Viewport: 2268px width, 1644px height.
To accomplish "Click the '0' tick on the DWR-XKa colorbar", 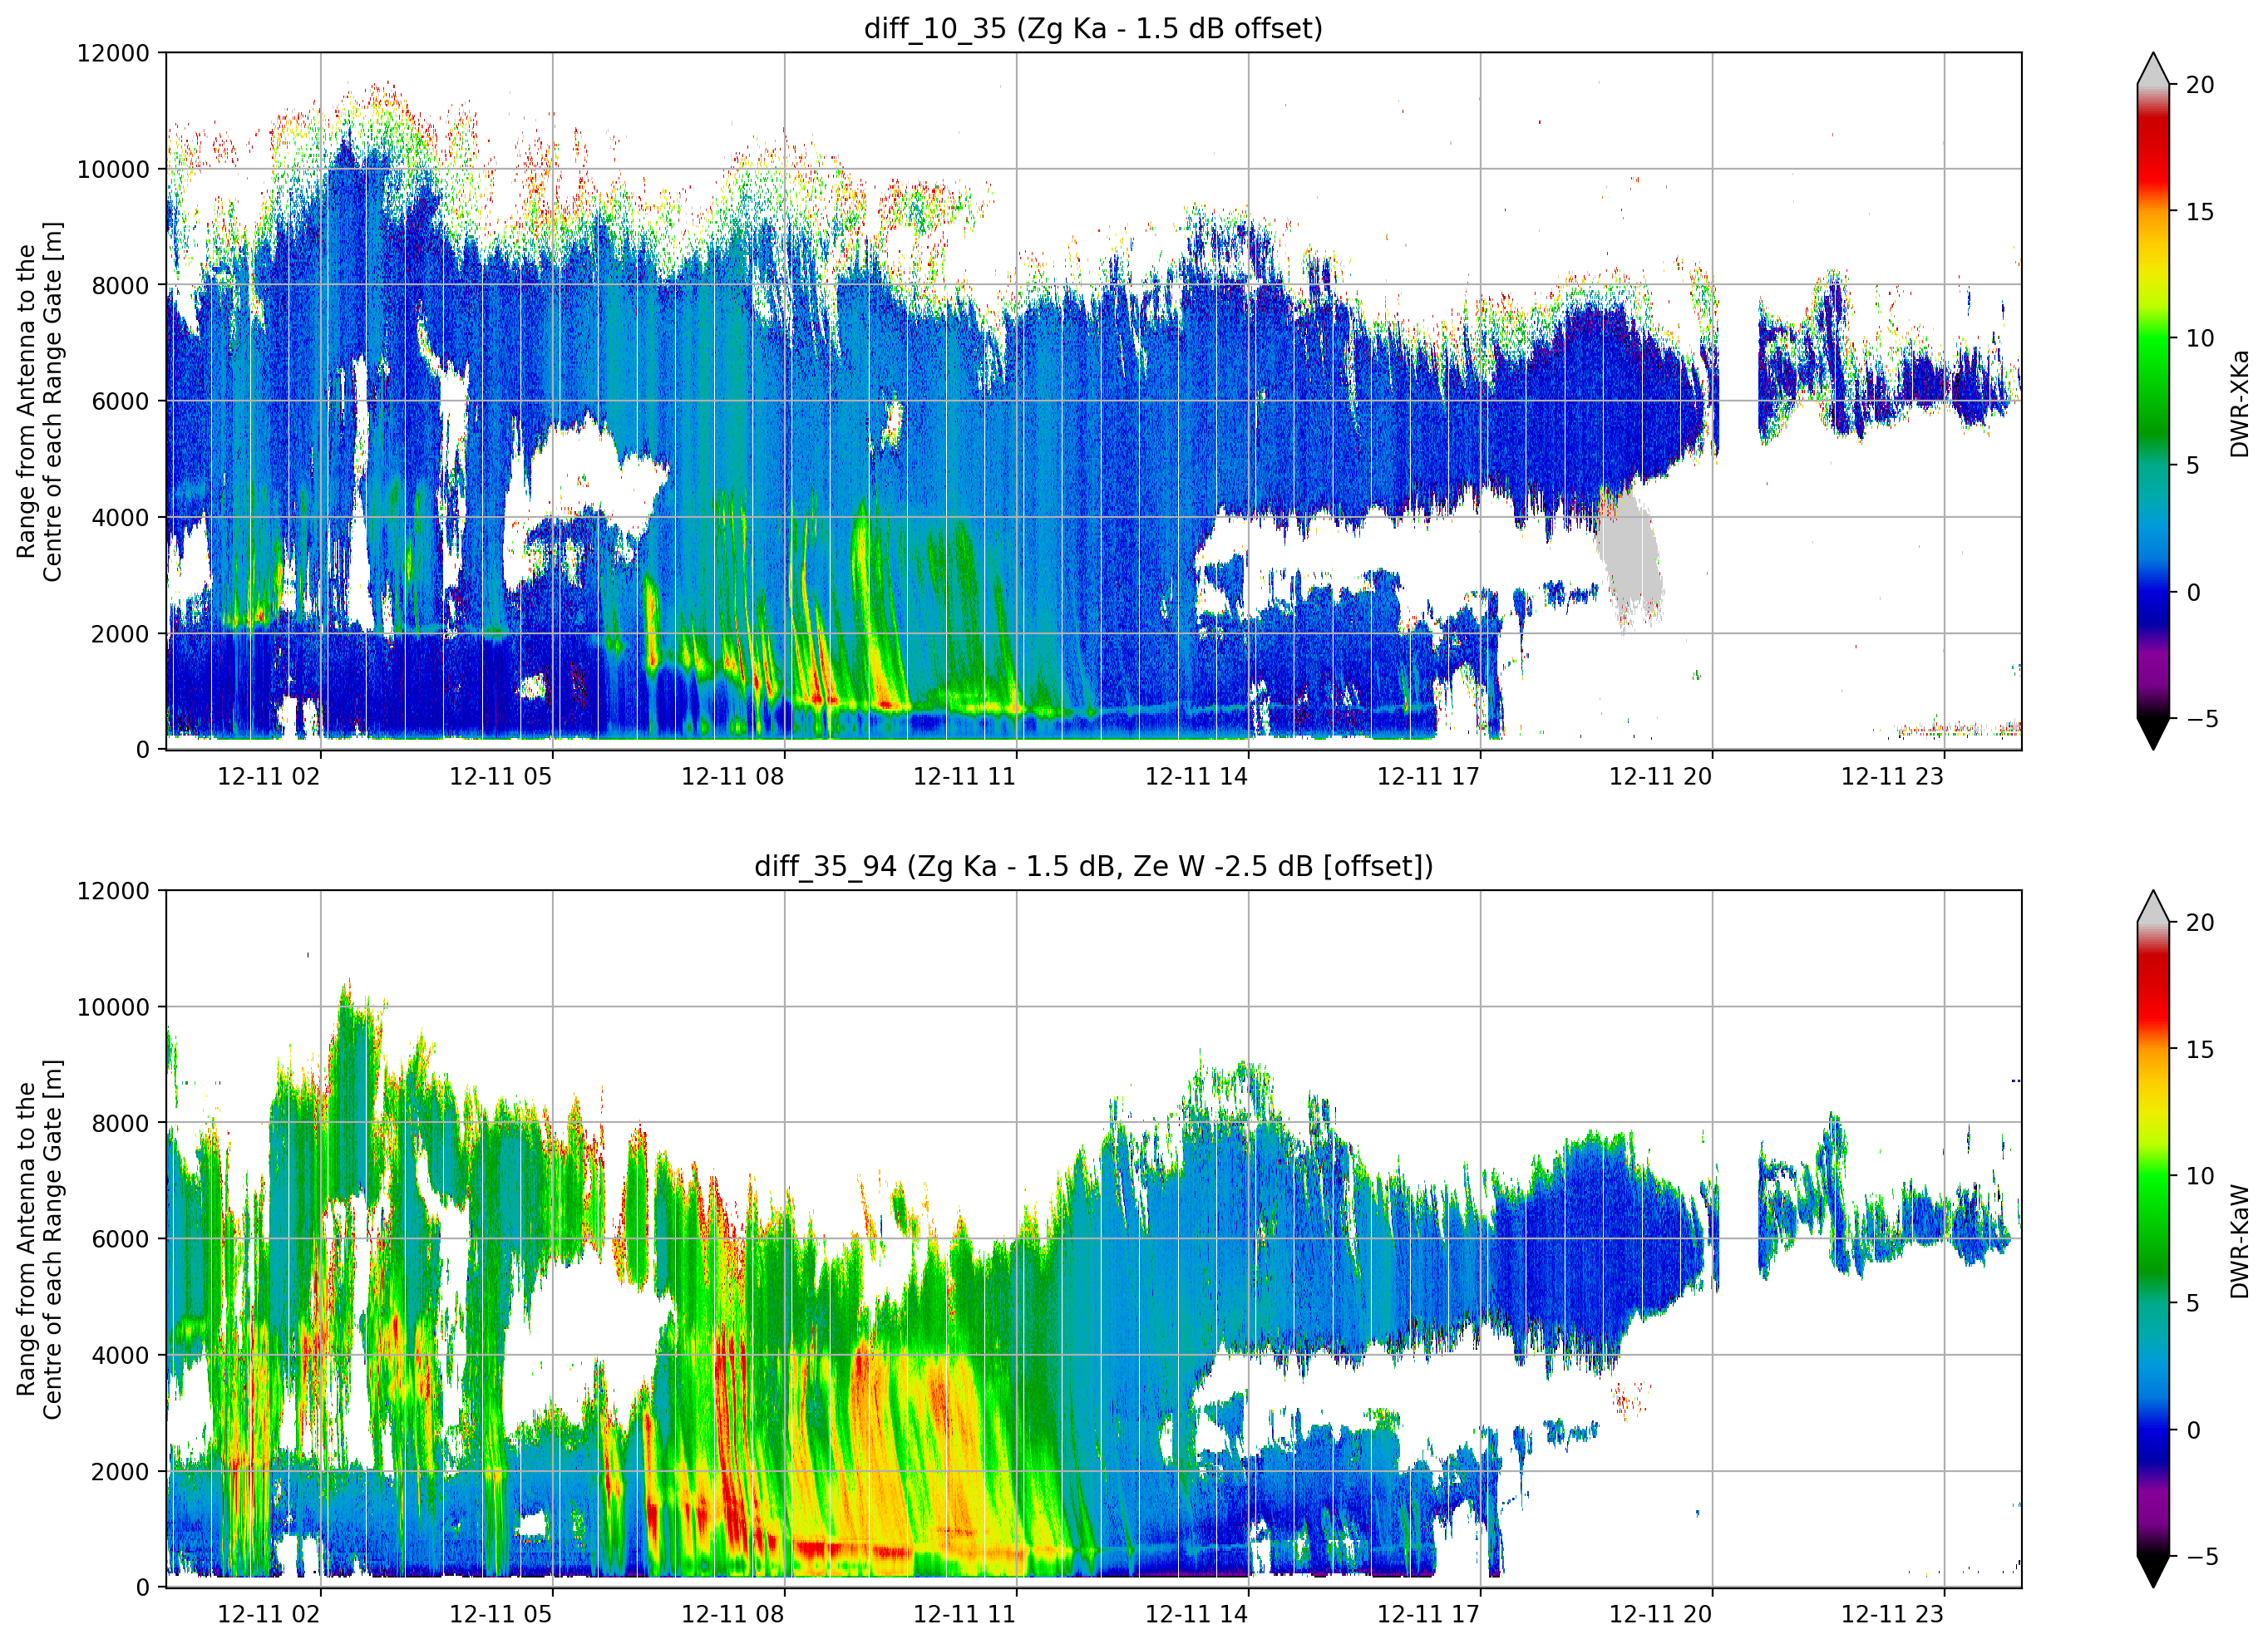I will (x=2193, y=592).
